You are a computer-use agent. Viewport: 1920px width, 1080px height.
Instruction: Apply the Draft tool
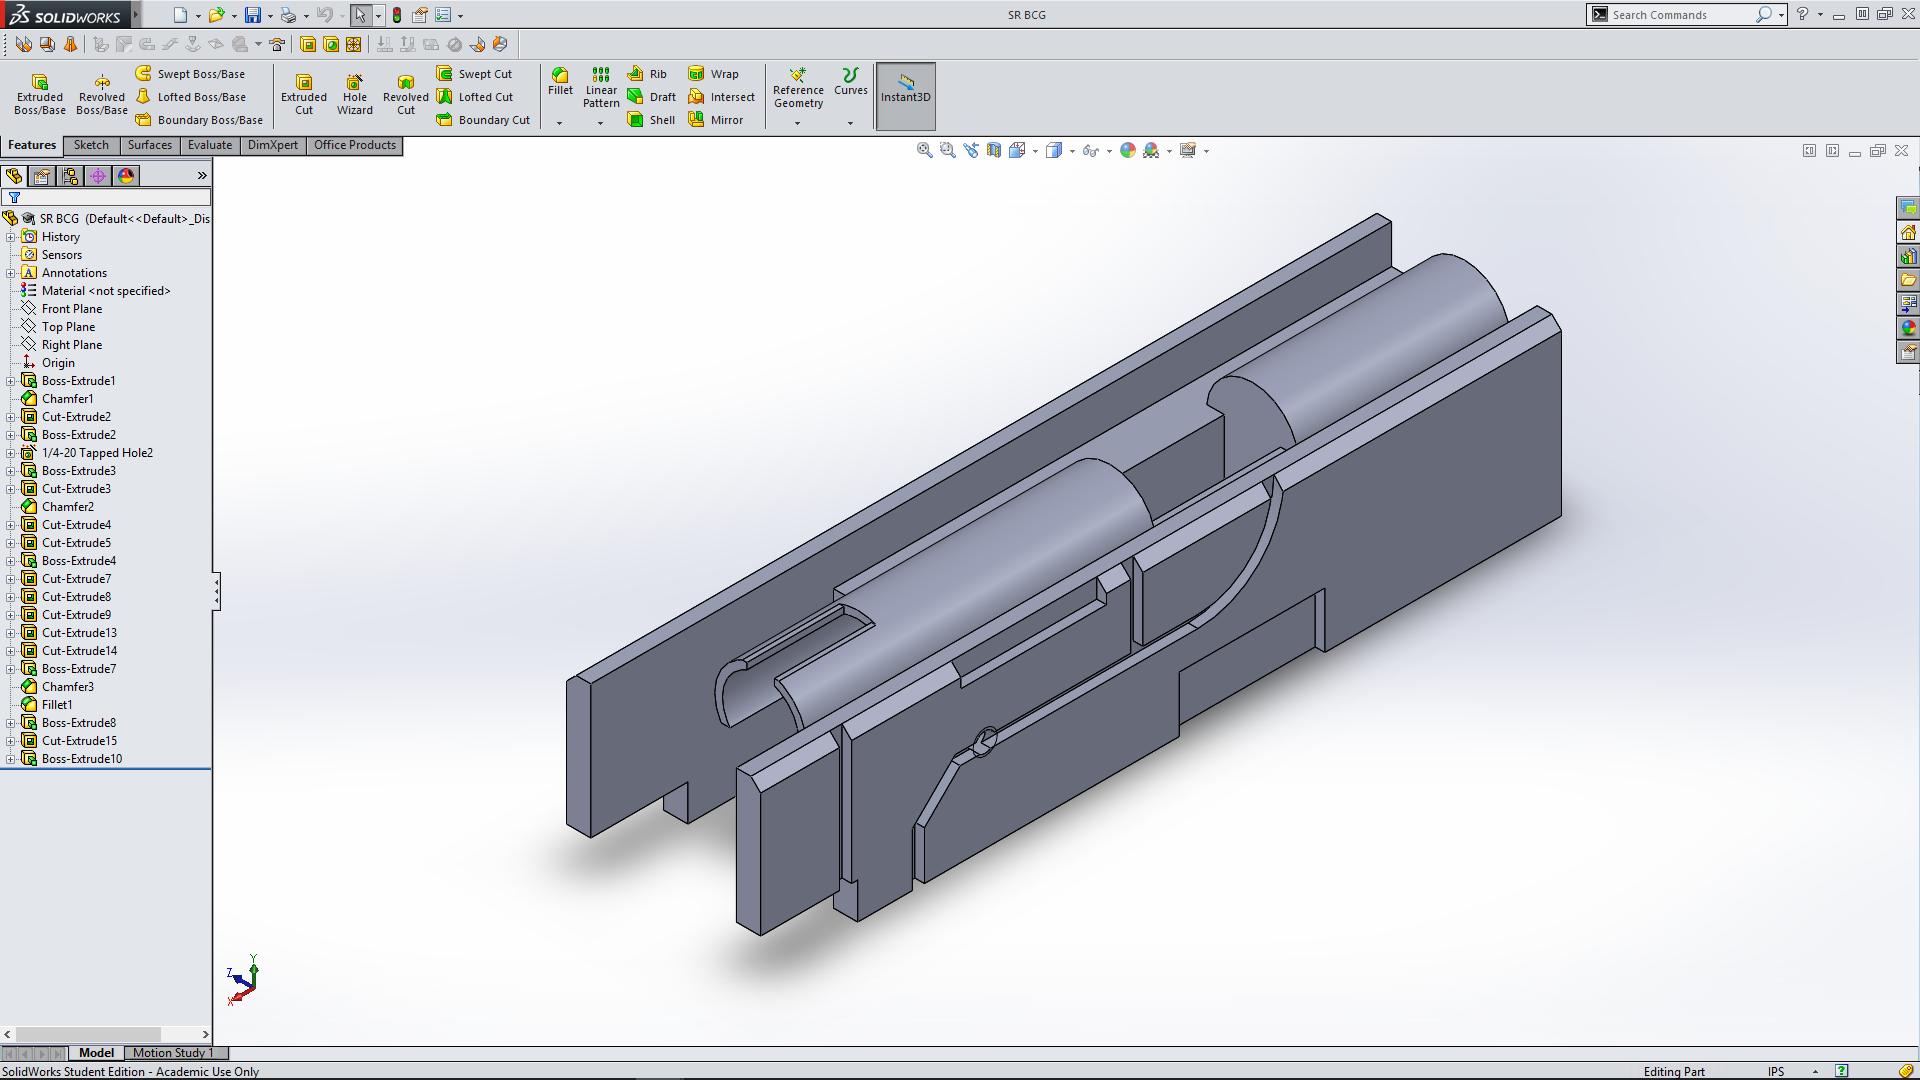[651, 97]
